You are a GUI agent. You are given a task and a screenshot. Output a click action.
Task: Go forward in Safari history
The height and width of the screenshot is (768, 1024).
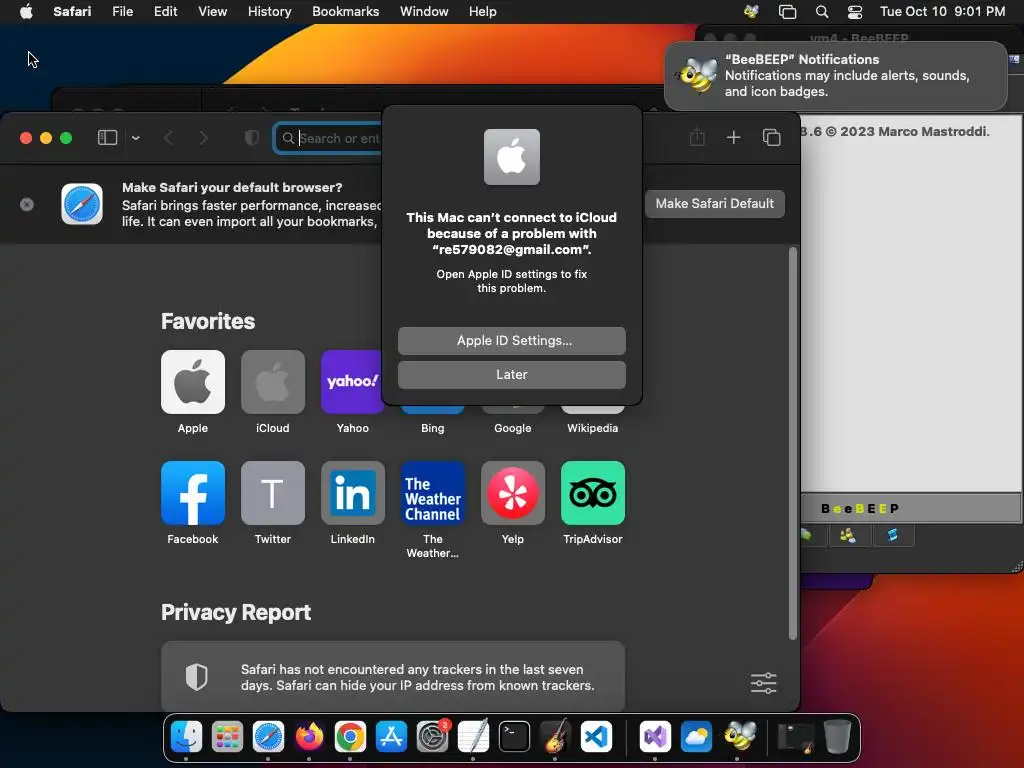(x=204, y=138)
